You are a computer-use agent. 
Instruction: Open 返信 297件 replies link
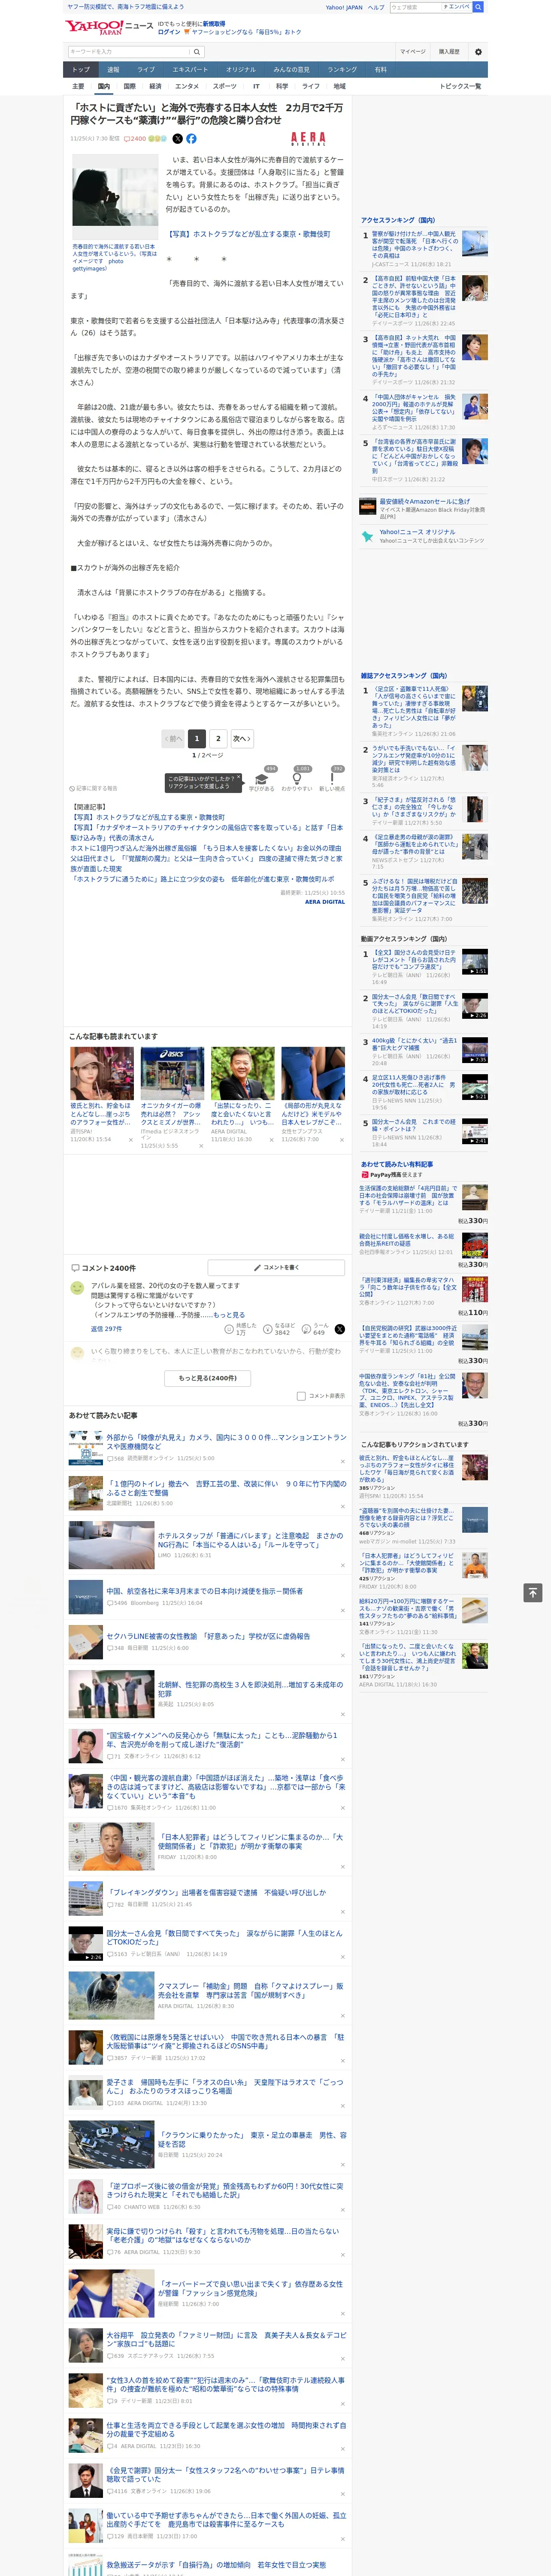[x=106, y=1329]
